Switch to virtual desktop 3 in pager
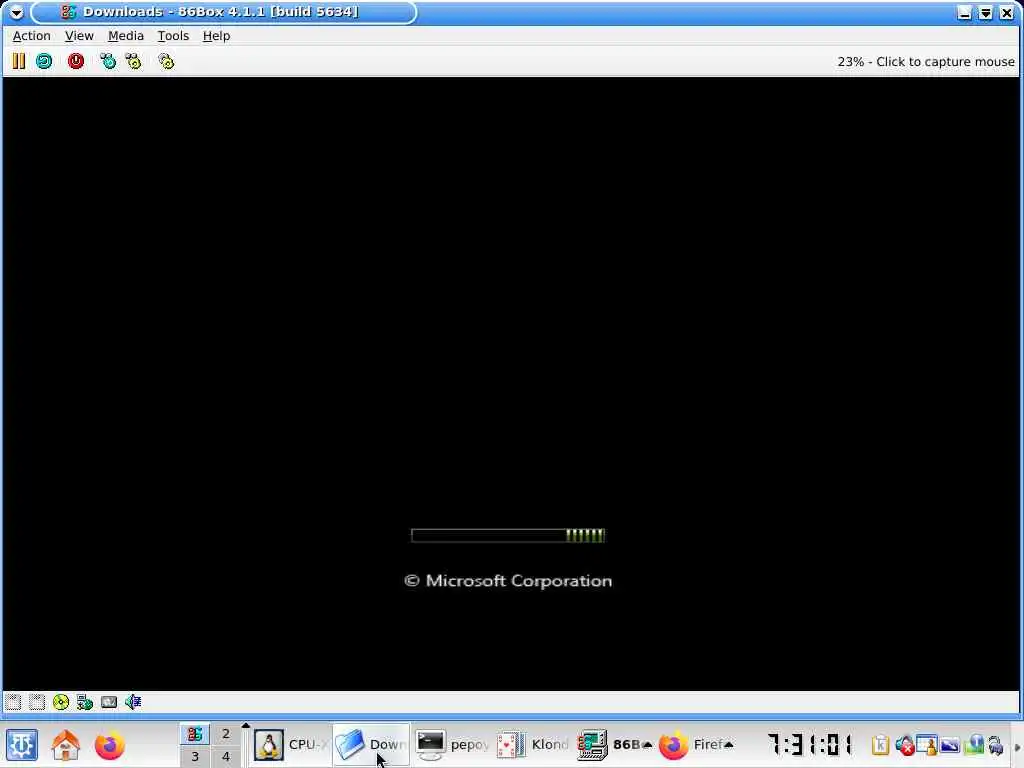The image size is (1024, 768). 195,756
